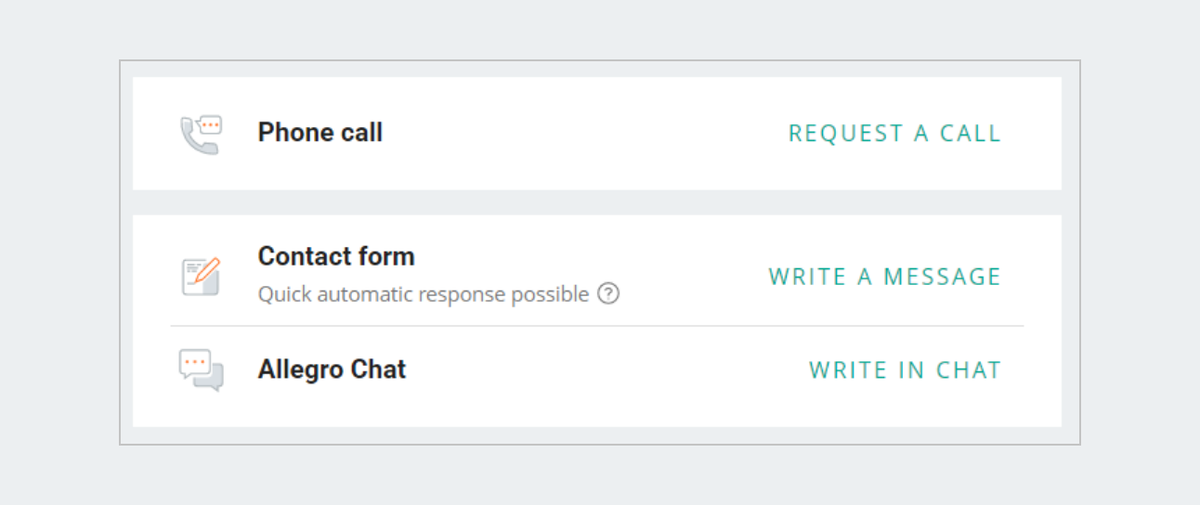The height and width of the screenshot is (505, 1200).
Task: Click empty white space in Phone call card
Action: [580, 133]
